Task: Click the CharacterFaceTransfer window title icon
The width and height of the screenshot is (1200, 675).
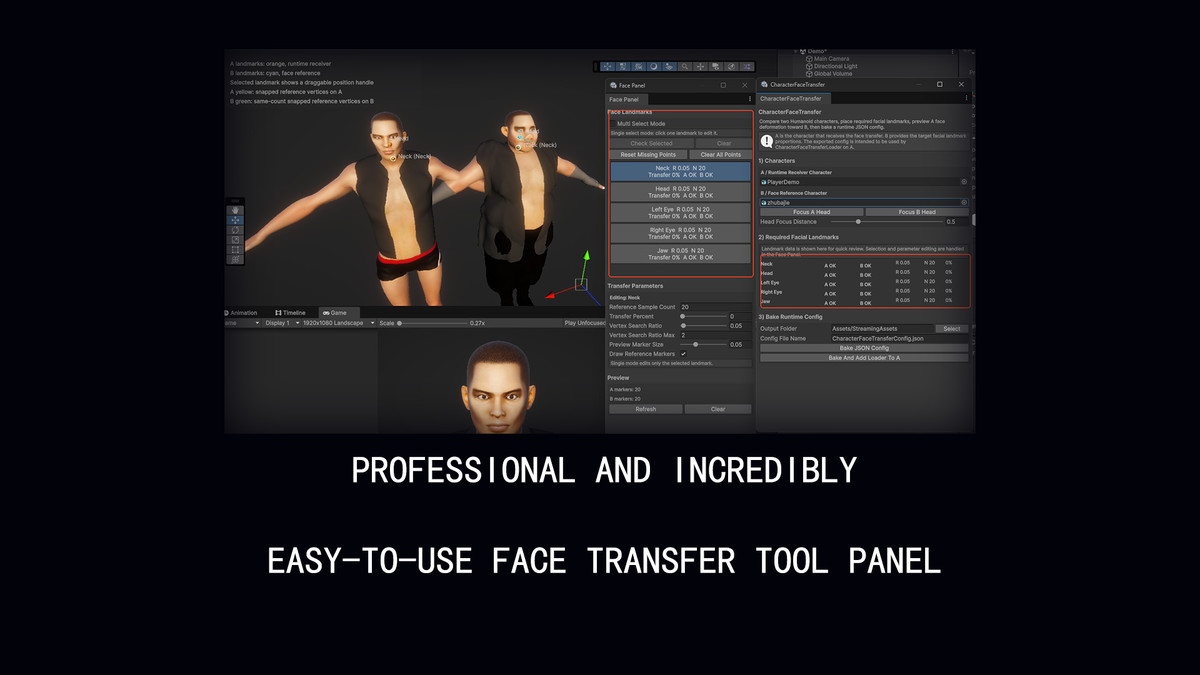Action: click(x=763, y=85)
